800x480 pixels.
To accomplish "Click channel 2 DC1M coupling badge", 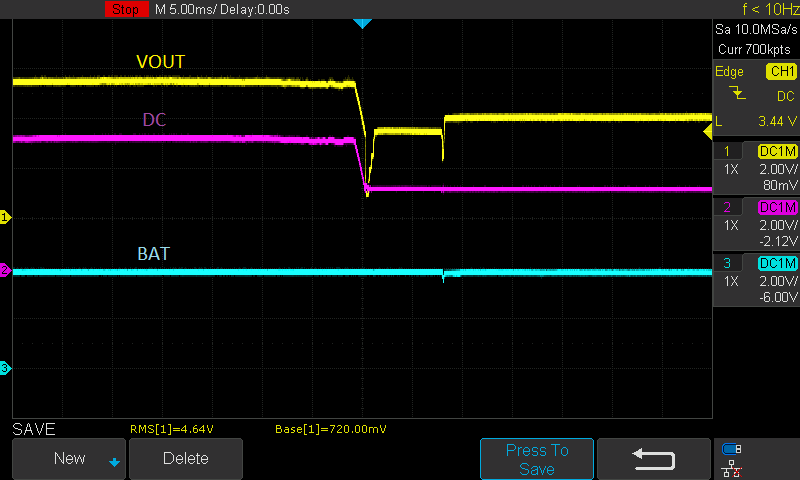I will coord(778,207).
